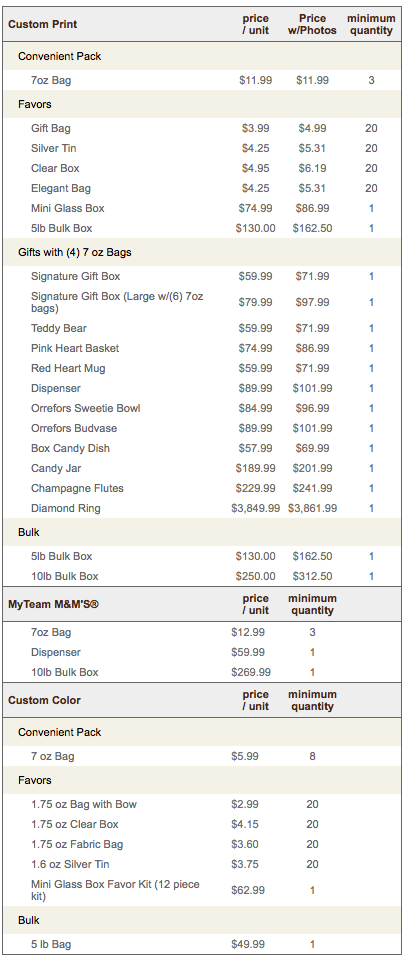407x965 pixels.
Task: Click the 5 lb Bag bulk item
Action: [55, 944]
